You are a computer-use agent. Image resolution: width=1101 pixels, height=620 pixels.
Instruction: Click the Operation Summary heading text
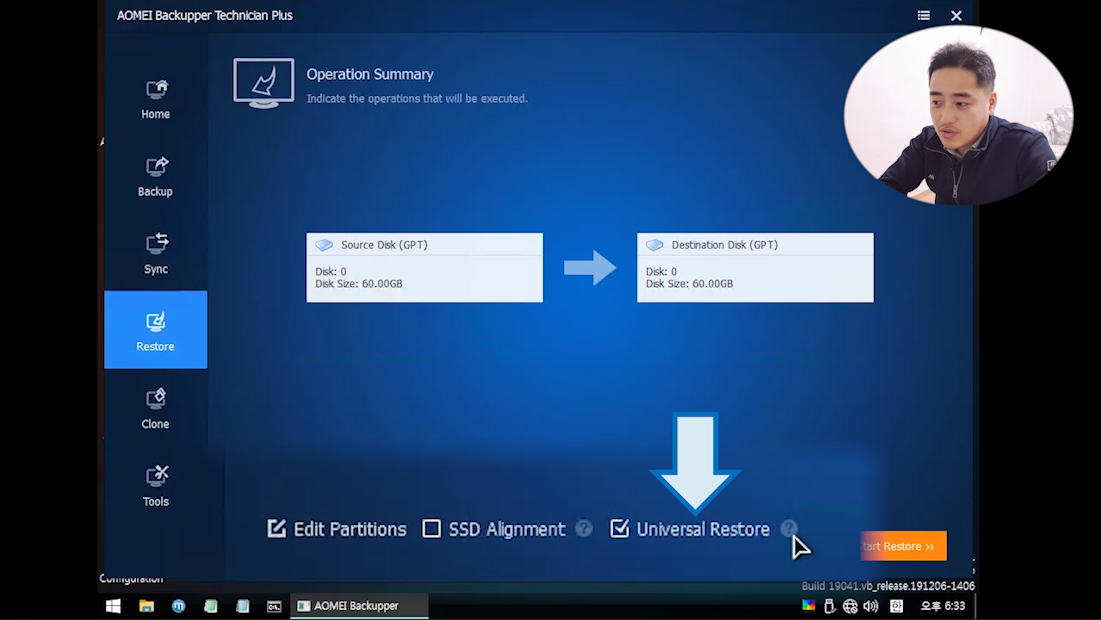[x=370, y=74]
